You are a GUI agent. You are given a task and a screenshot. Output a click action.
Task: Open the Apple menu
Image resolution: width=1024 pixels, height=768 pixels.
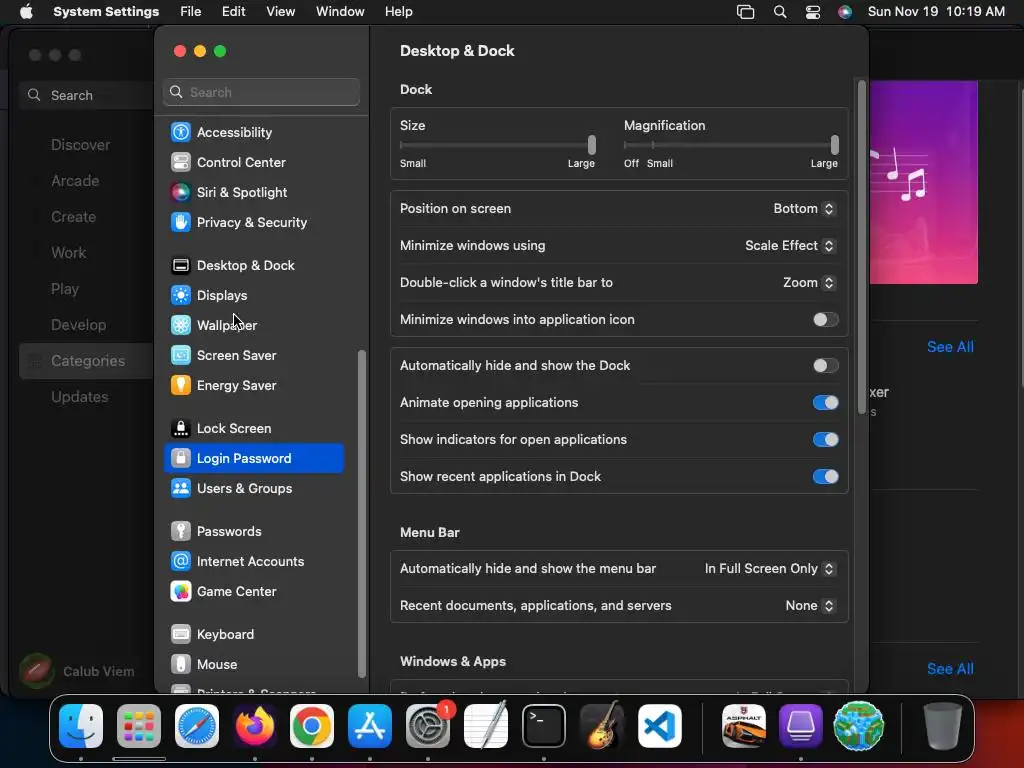(x=26, y=12)
